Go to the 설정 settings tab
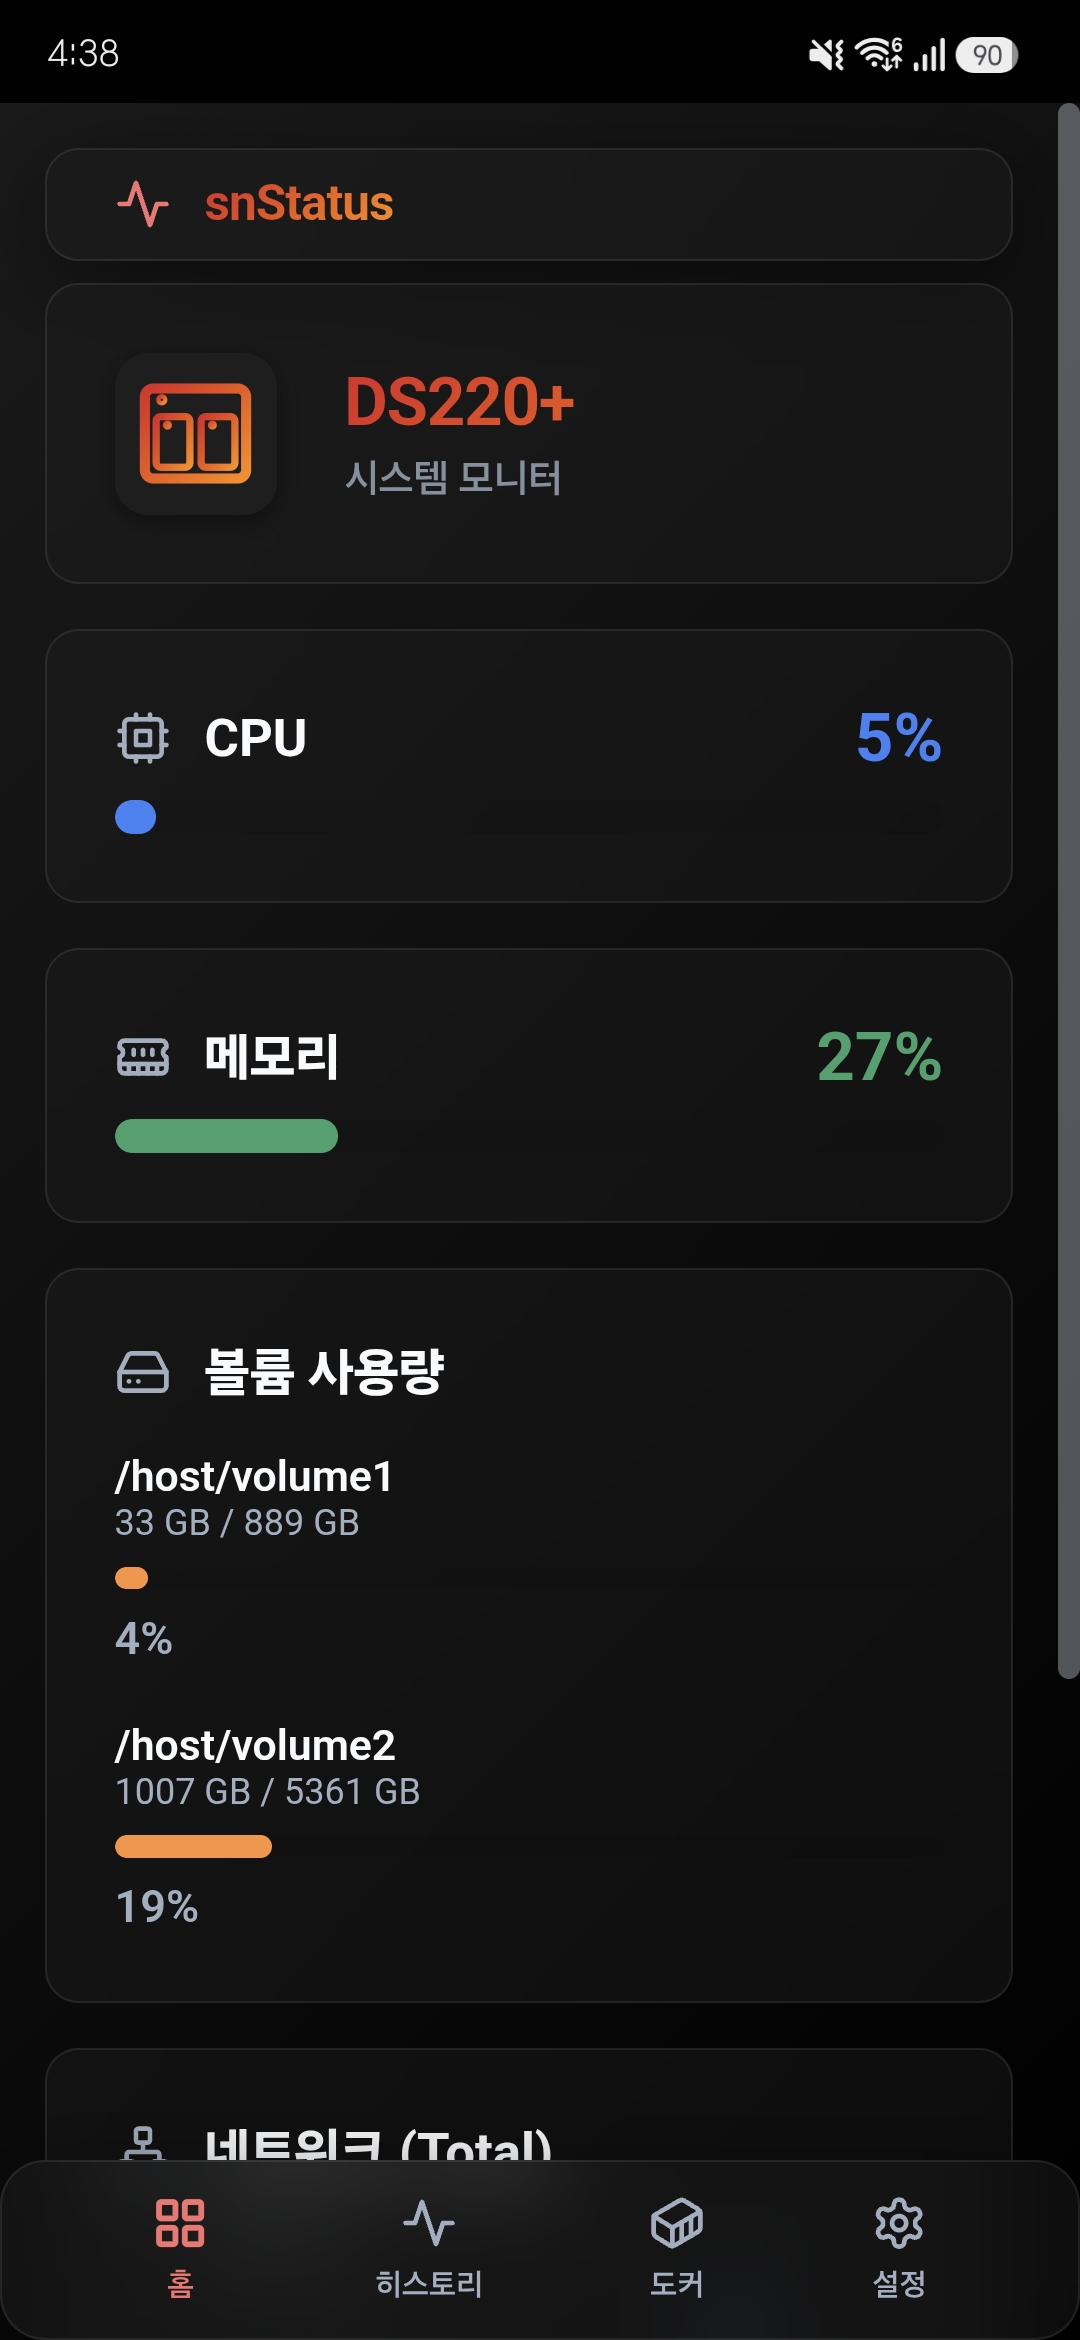Screen dimensions: 1080x2340 899,2245
